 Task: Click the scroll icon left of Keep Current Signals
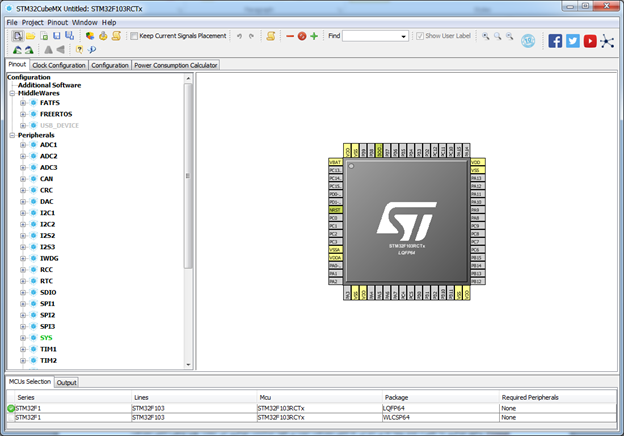click(x=116, y=36)
